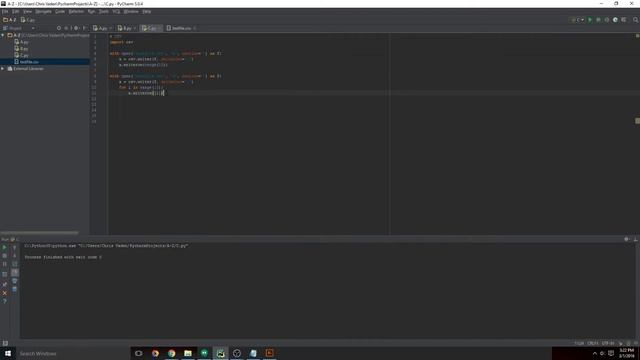Open the Window menu

pos(131,11)
